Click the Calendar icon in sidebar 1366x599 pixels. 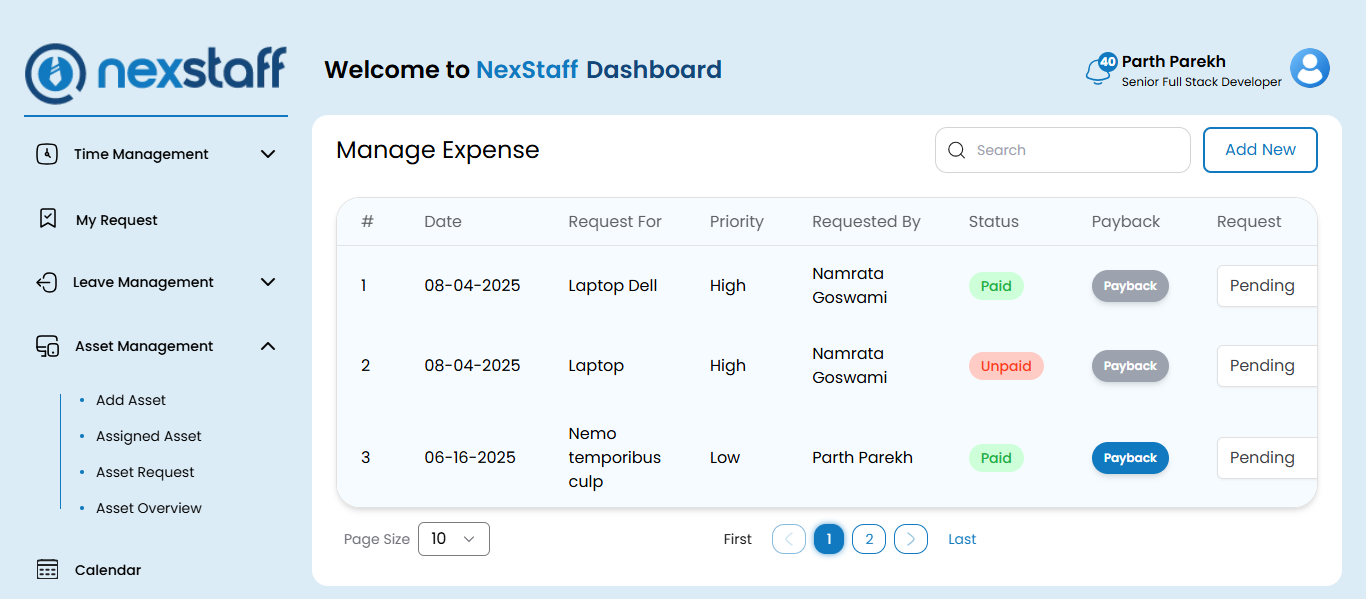click(x=47, y=569)
